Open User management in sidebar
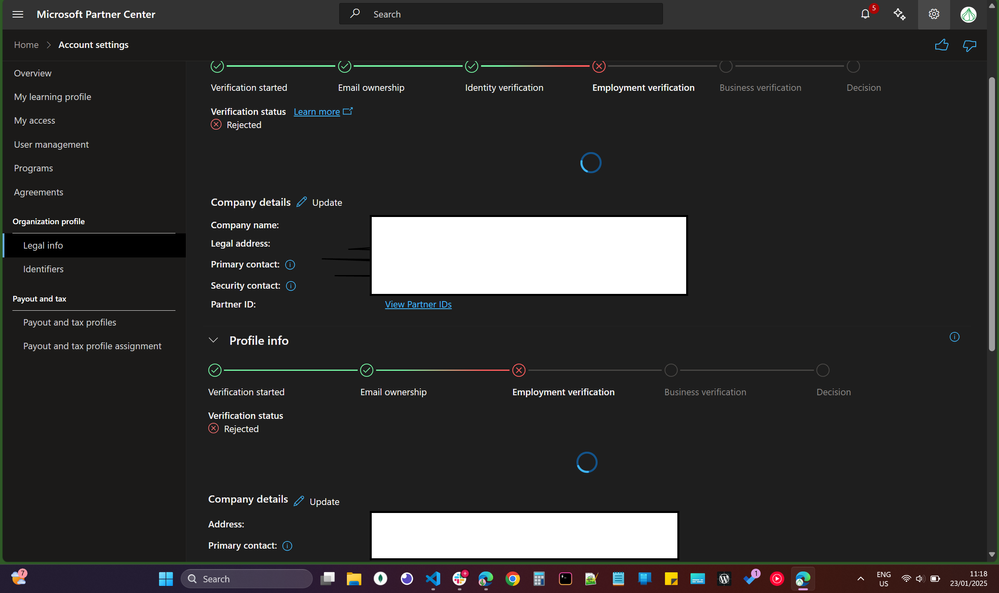999x593 pixels. [x=51, y=145]
